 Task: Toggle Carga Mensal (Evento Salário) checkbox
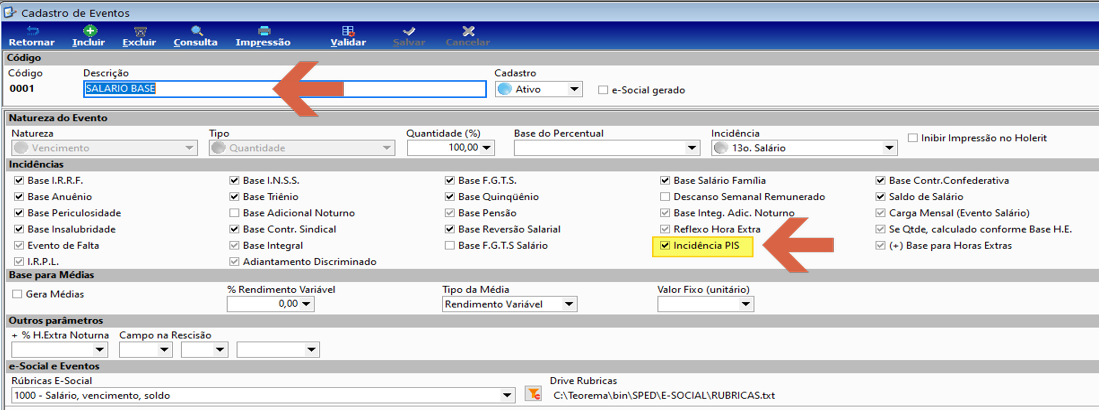tap(880, 213)
